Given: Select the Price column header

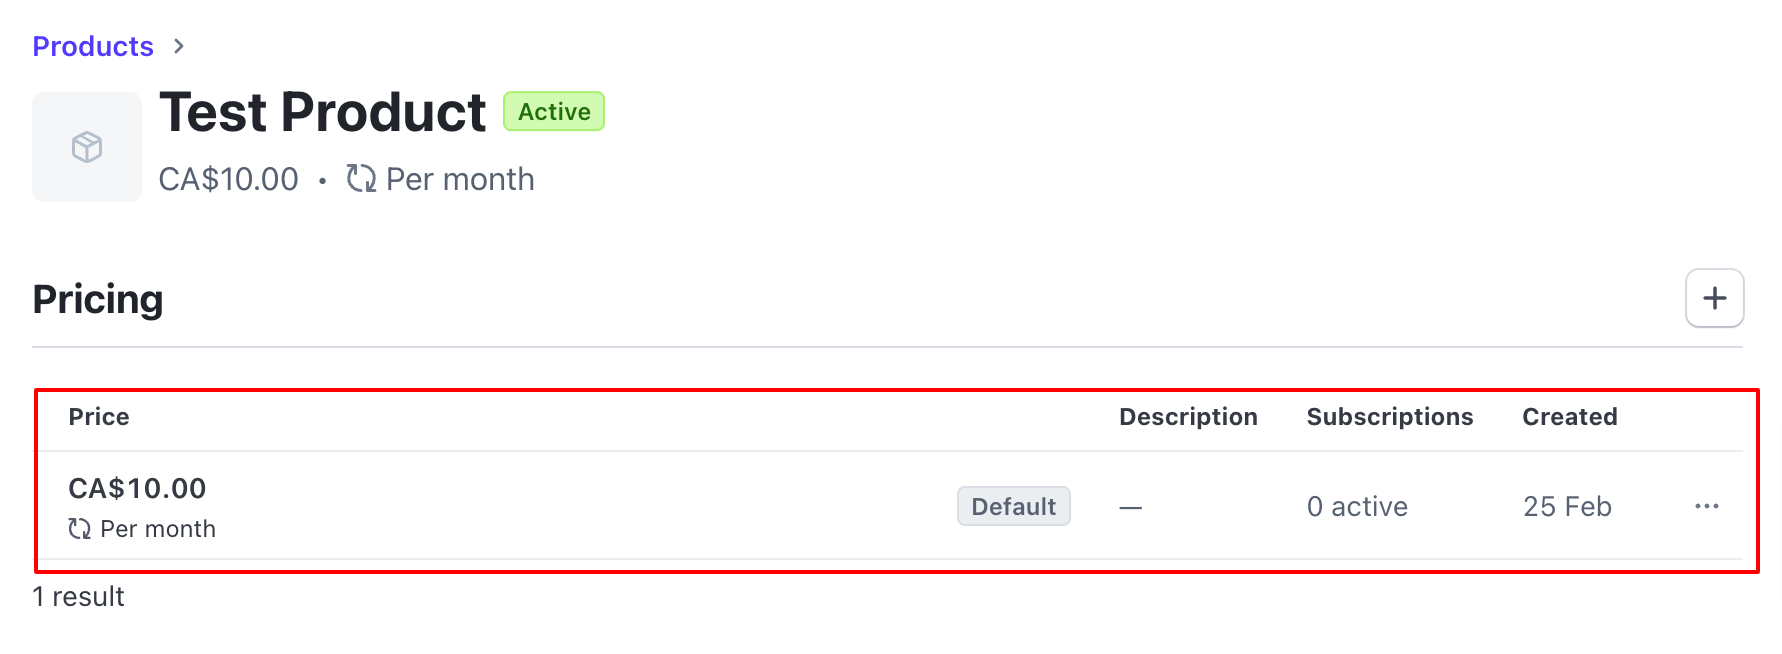Looking at the screenshot, I should (99, 417).
